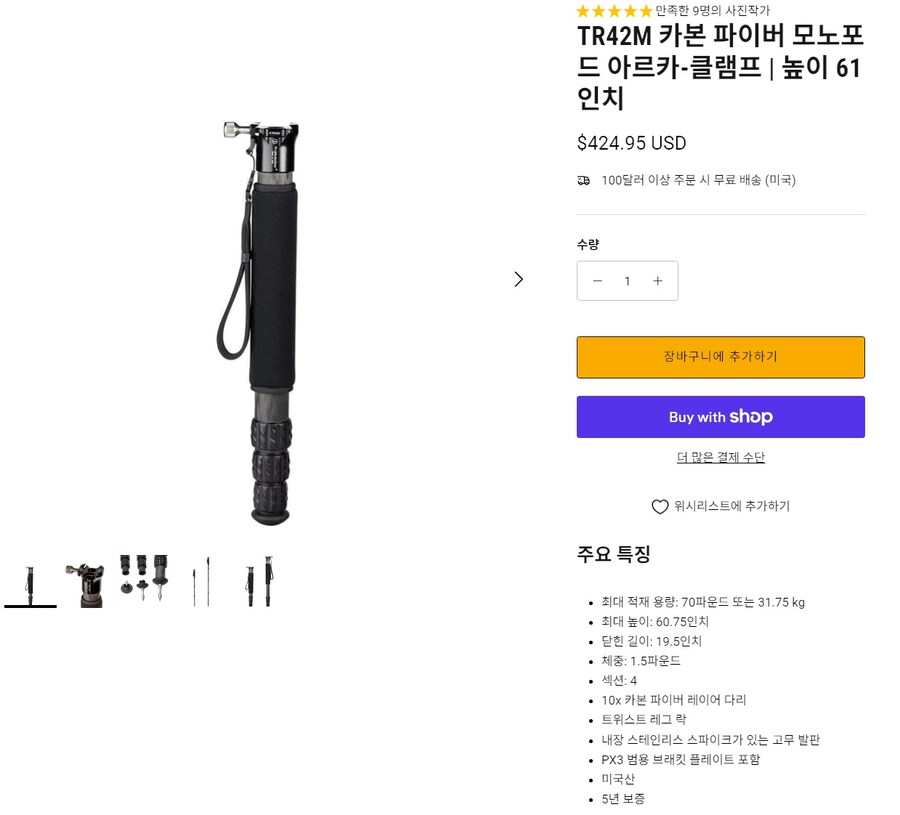Select the clamp head close-up thumbnail
This screenshot has height=815, width=900.
pyautogui.click(x=88, y=581)
